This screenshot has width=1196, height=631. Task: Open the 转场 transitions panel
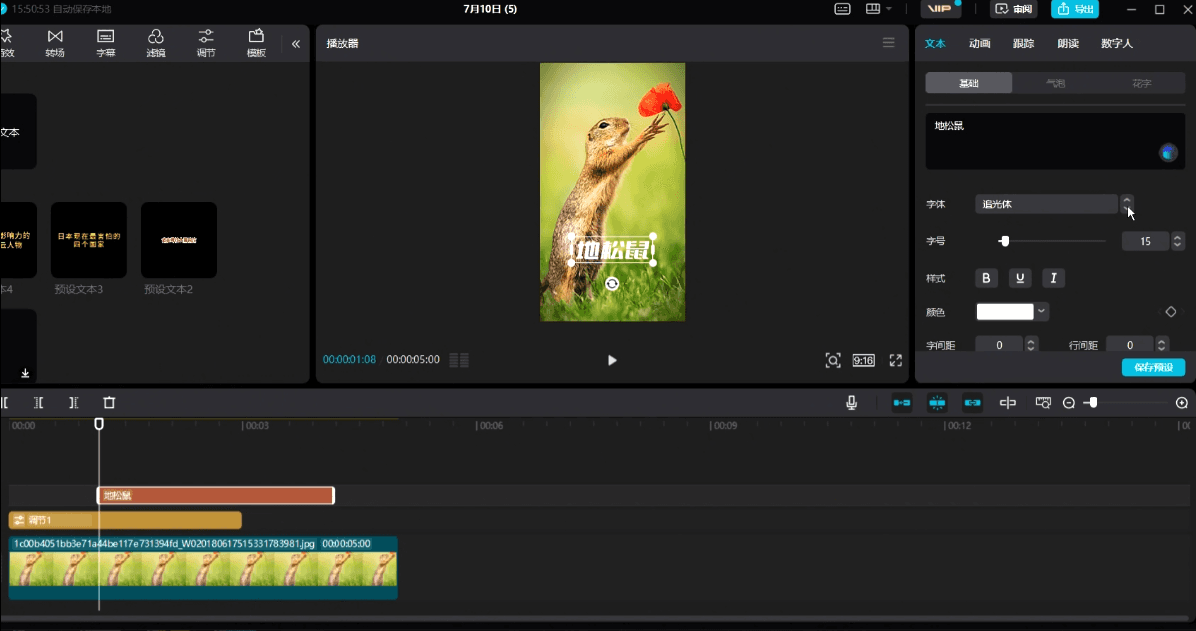point(55,43)
